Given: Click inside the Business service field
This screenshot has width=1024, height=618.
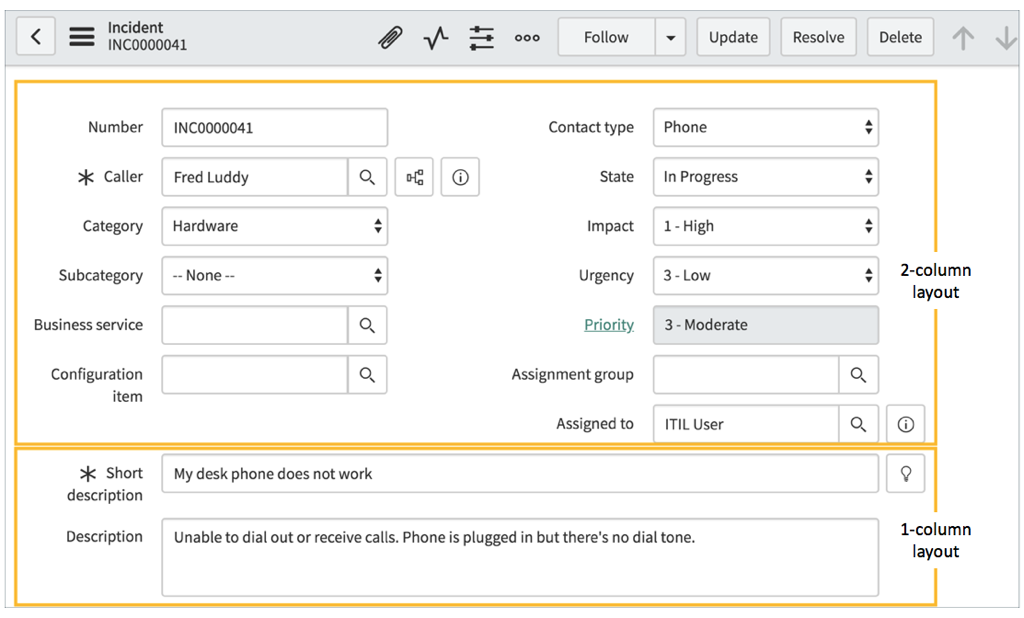Looking at the screenshot, I should [255, 325].
